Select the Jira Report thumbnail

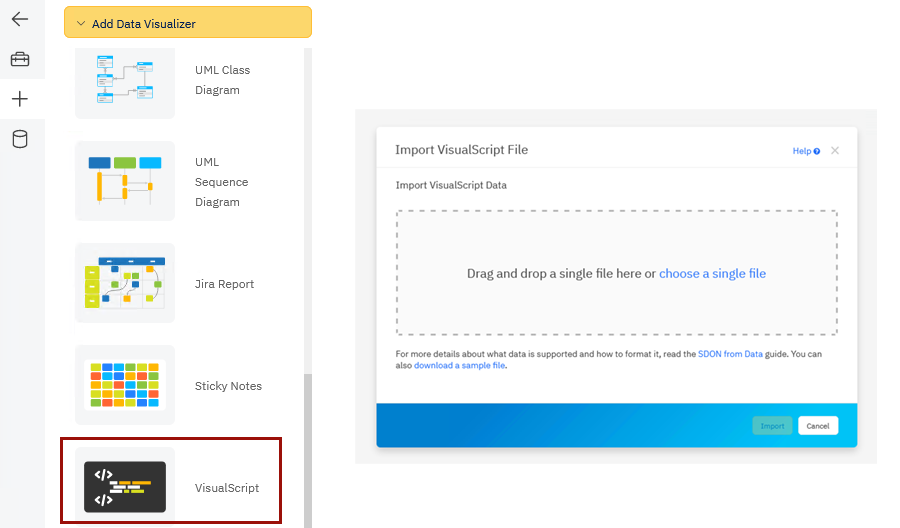125,283
